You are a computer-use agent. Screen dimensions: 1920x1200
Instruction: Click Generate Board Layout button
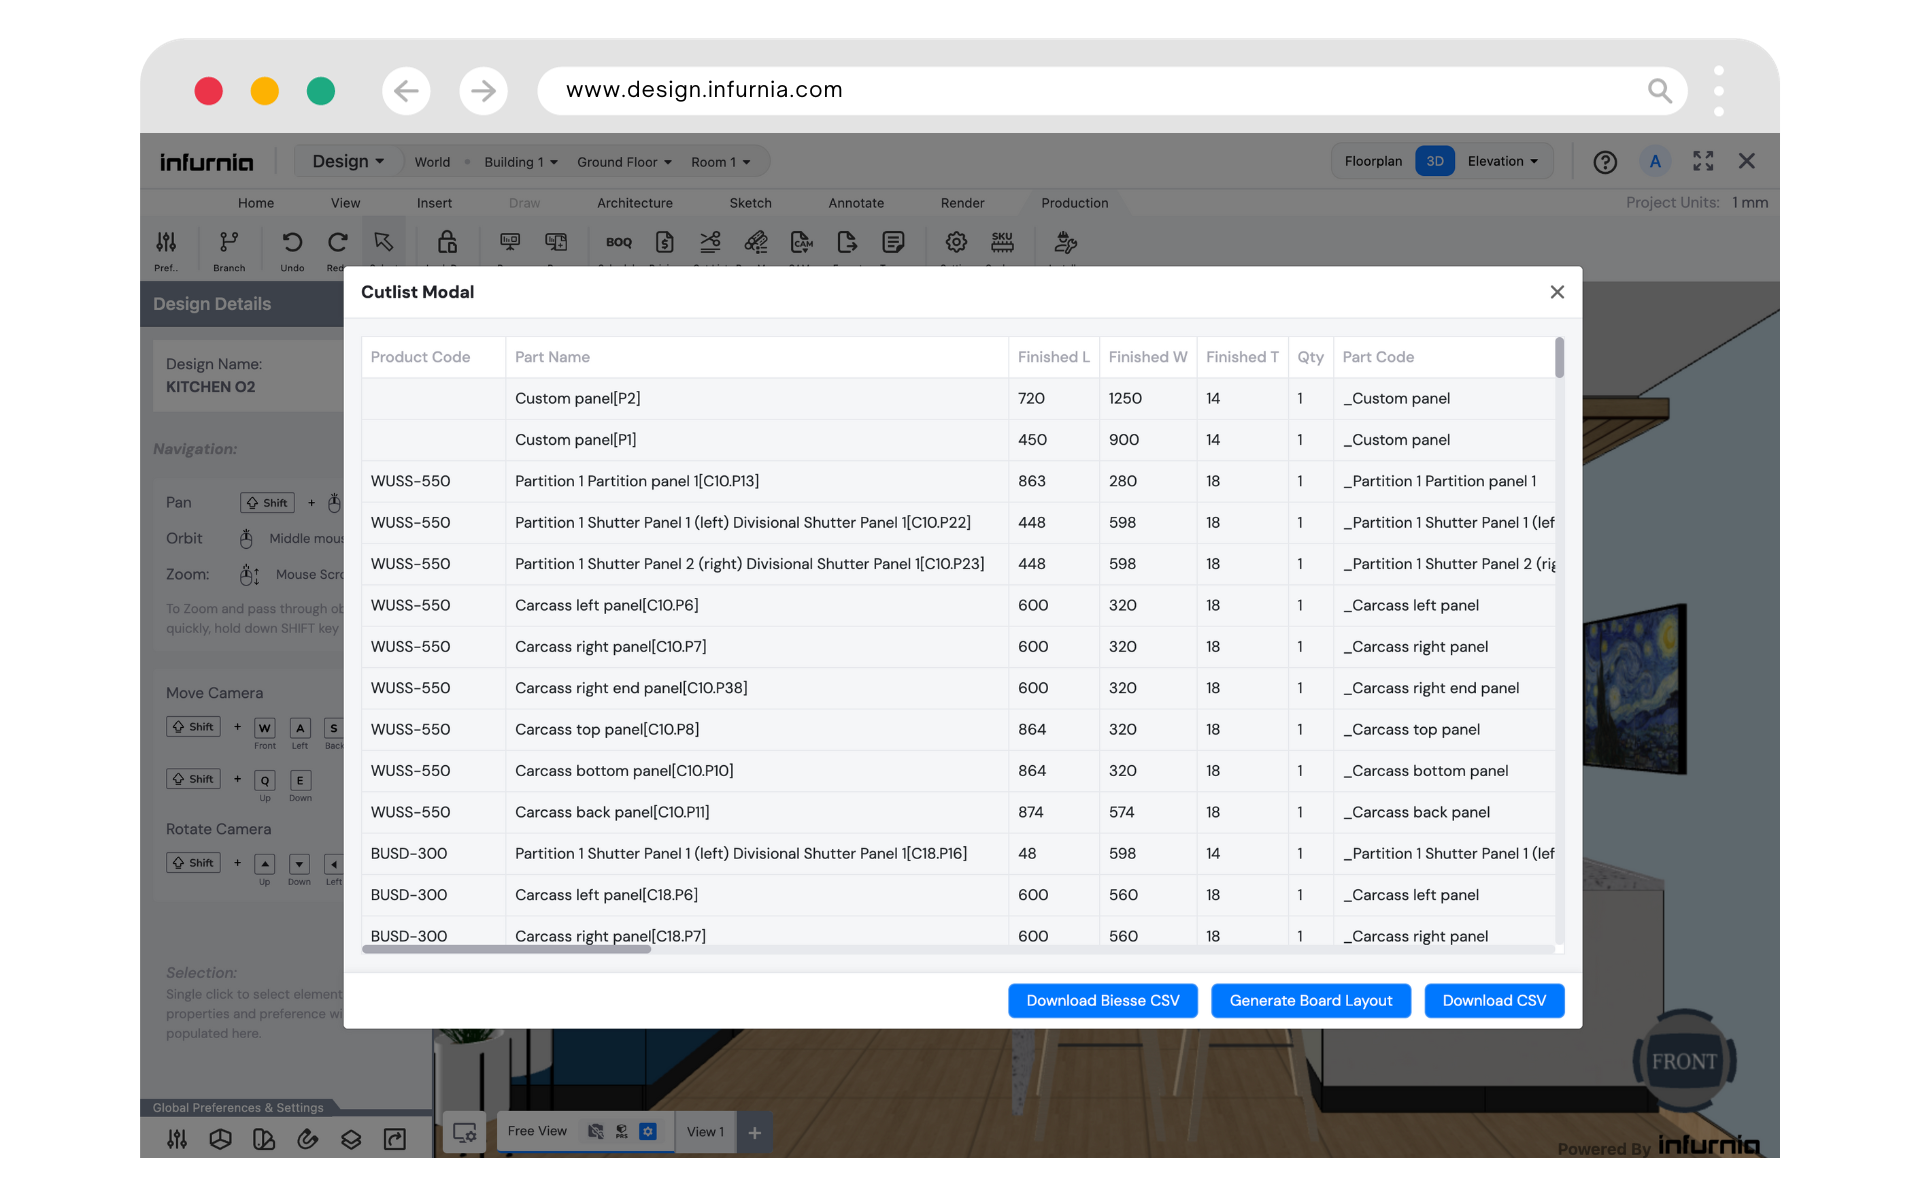1310,1000
